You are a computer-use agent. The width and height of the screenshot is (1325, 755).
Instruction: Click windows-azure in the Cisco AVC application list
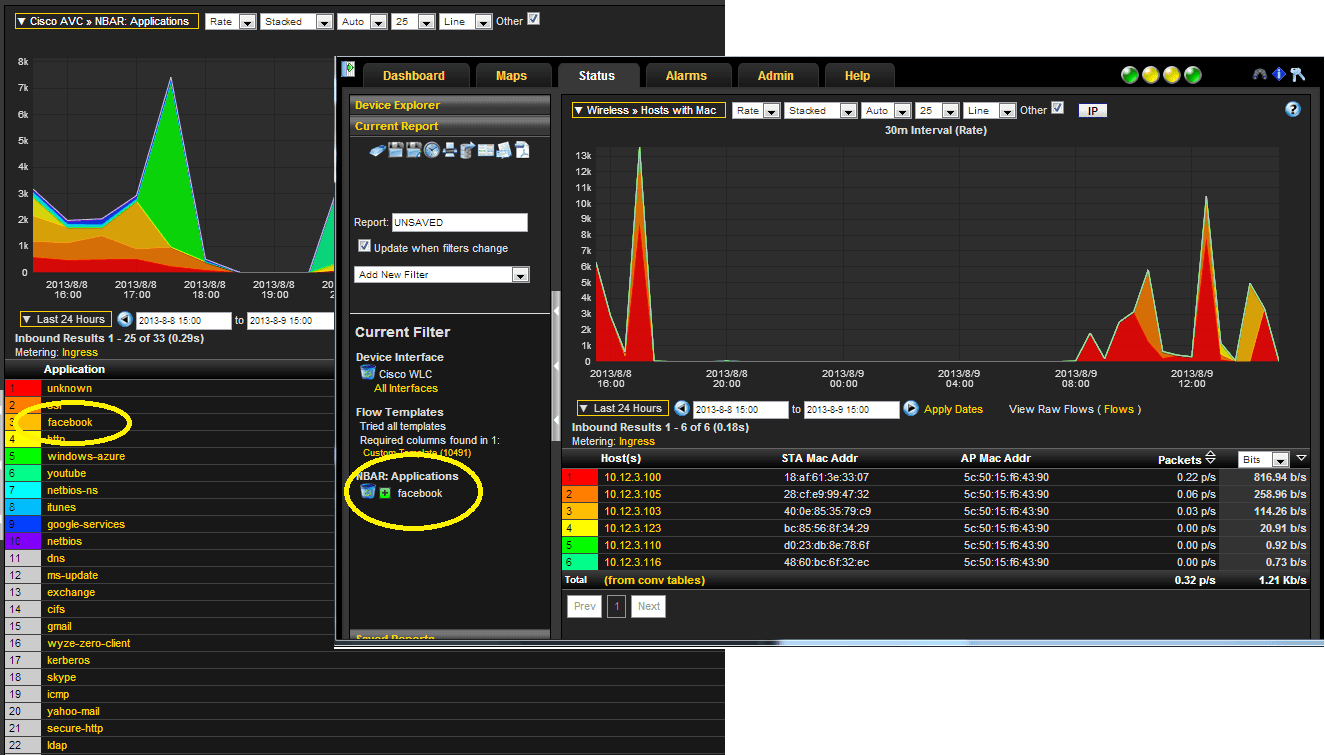coord(86,456)
